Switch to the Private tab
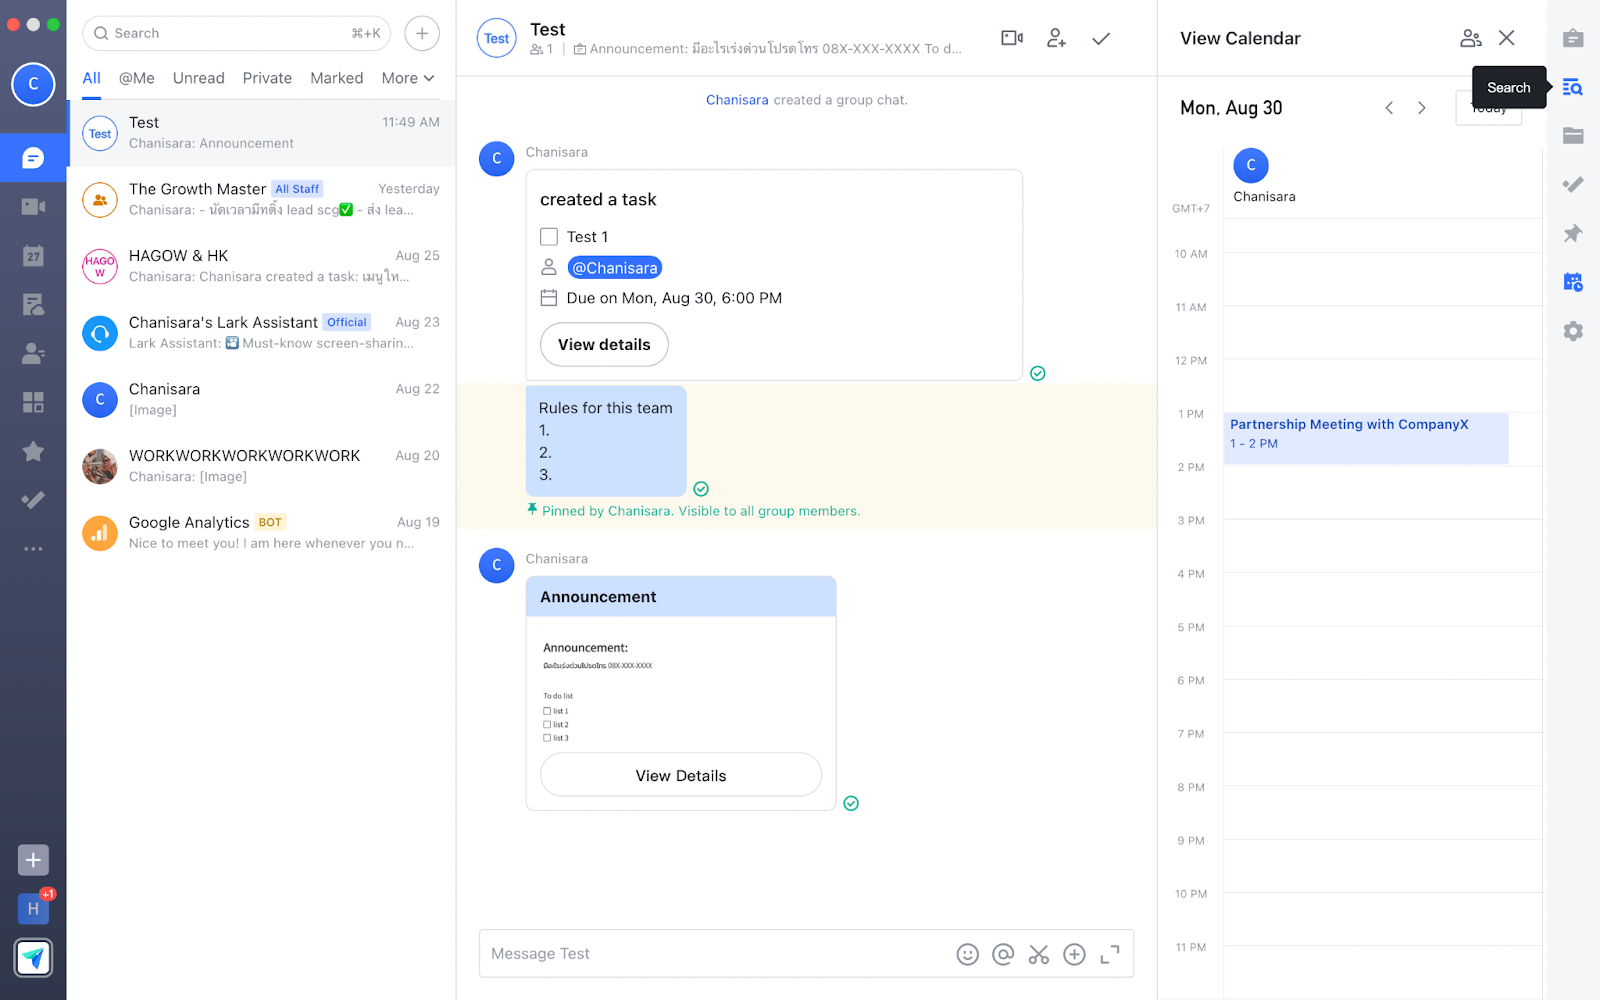The height and width of the screenshot is (1000, 1600). coord(267,78)
